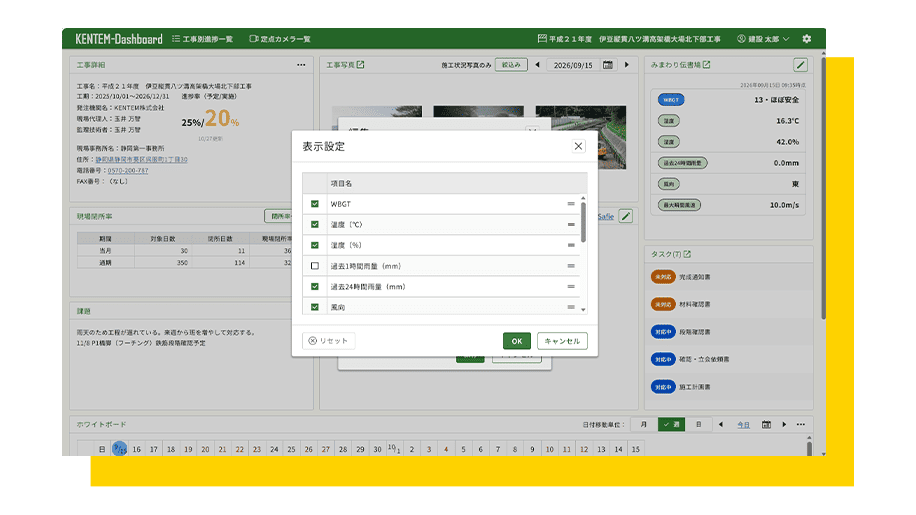Click the office address link

[x=141, y=159]
